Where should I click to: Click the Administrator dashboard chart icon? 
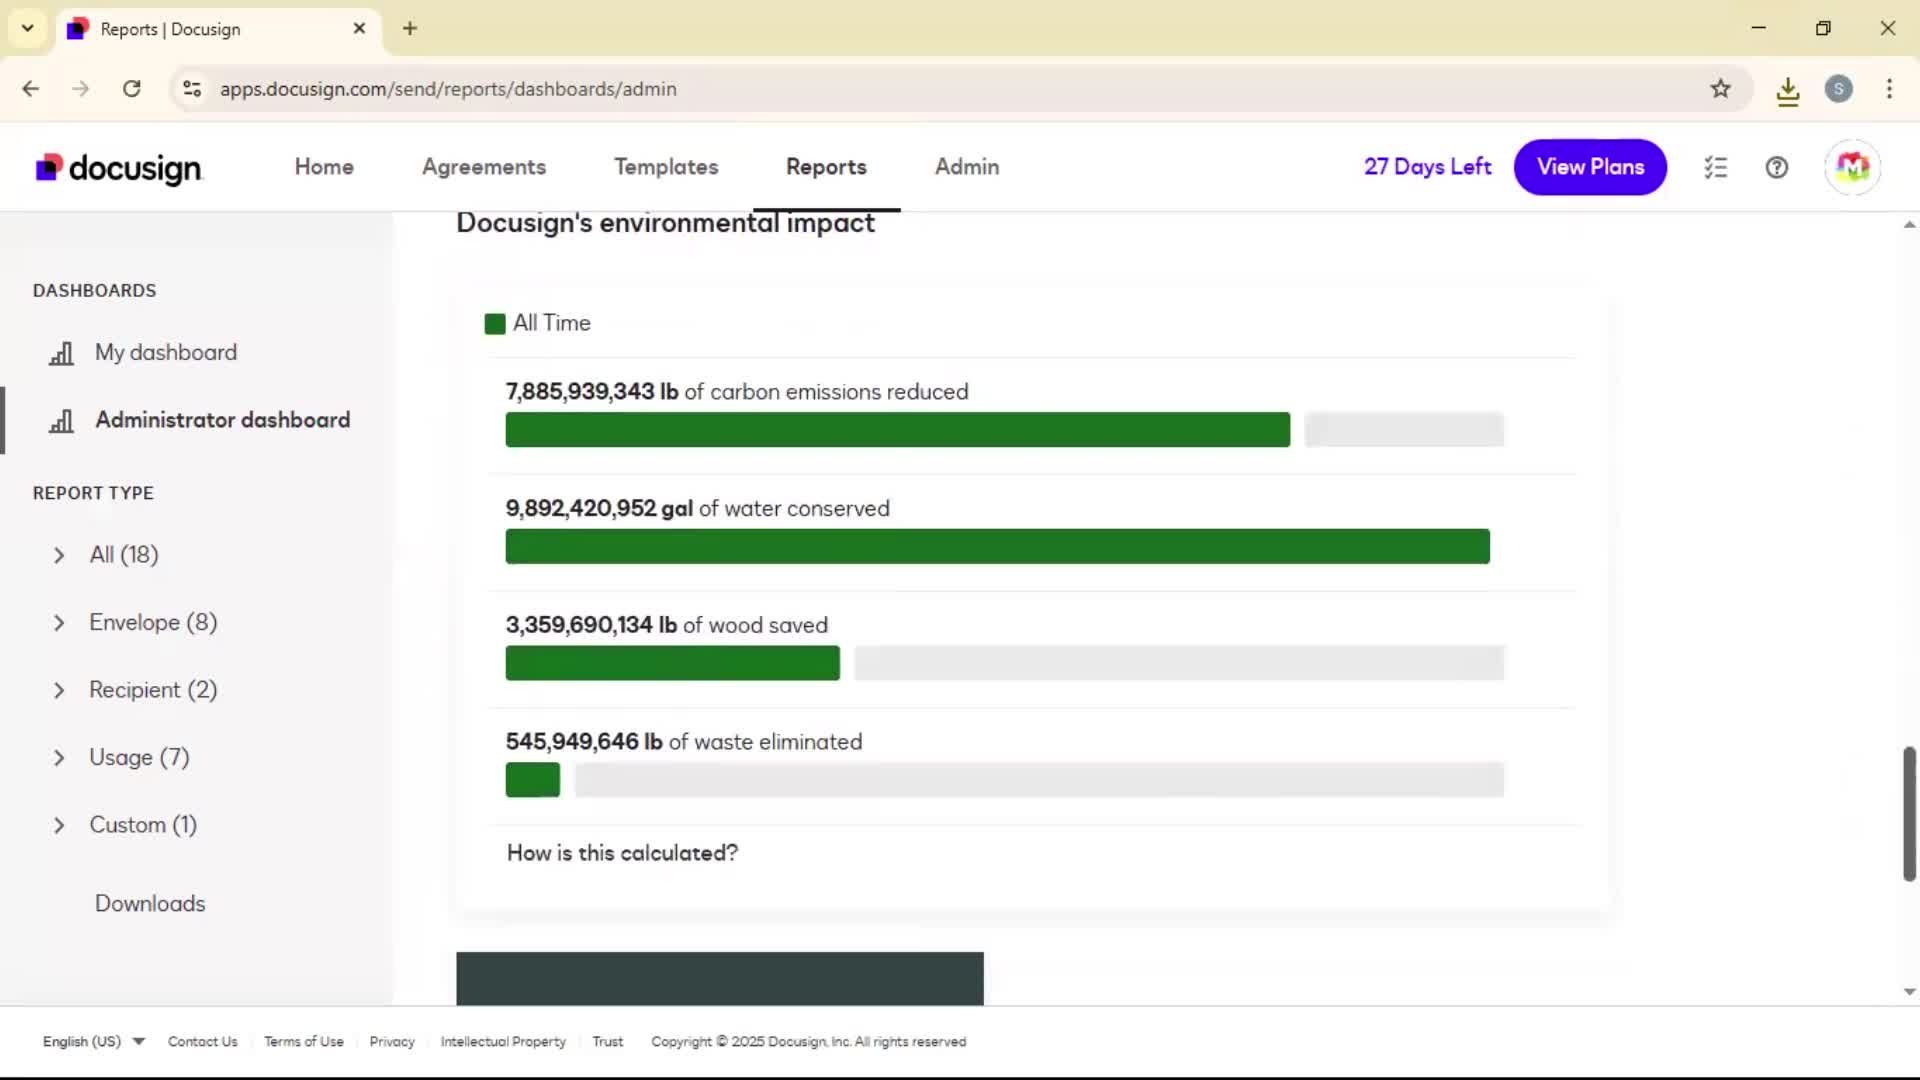[62, 421]
